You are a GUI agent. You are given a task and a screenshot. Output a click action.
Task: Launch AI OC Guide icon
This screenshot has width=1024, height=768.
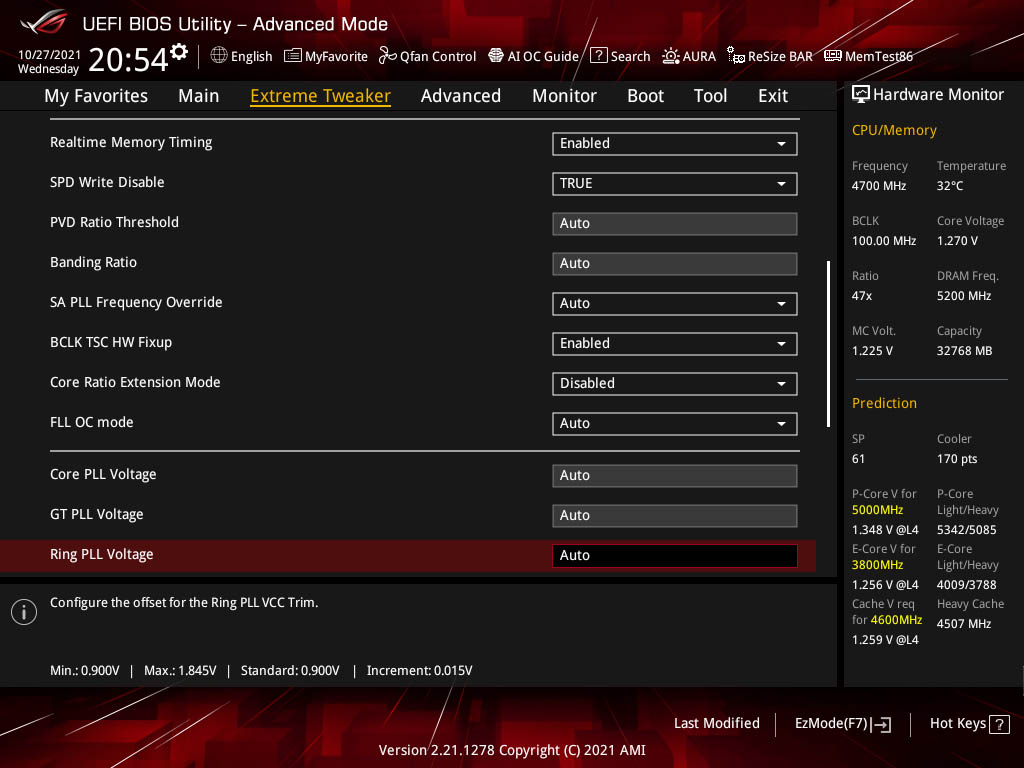click(496, 56)
